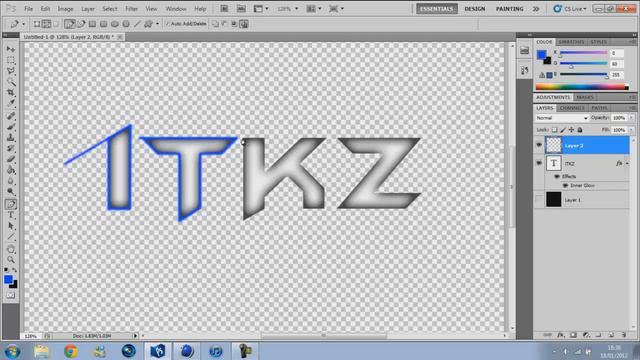This screenshot has width=640, height=360.
Task: Select the Eraser tool
Action: coord(11,160)
